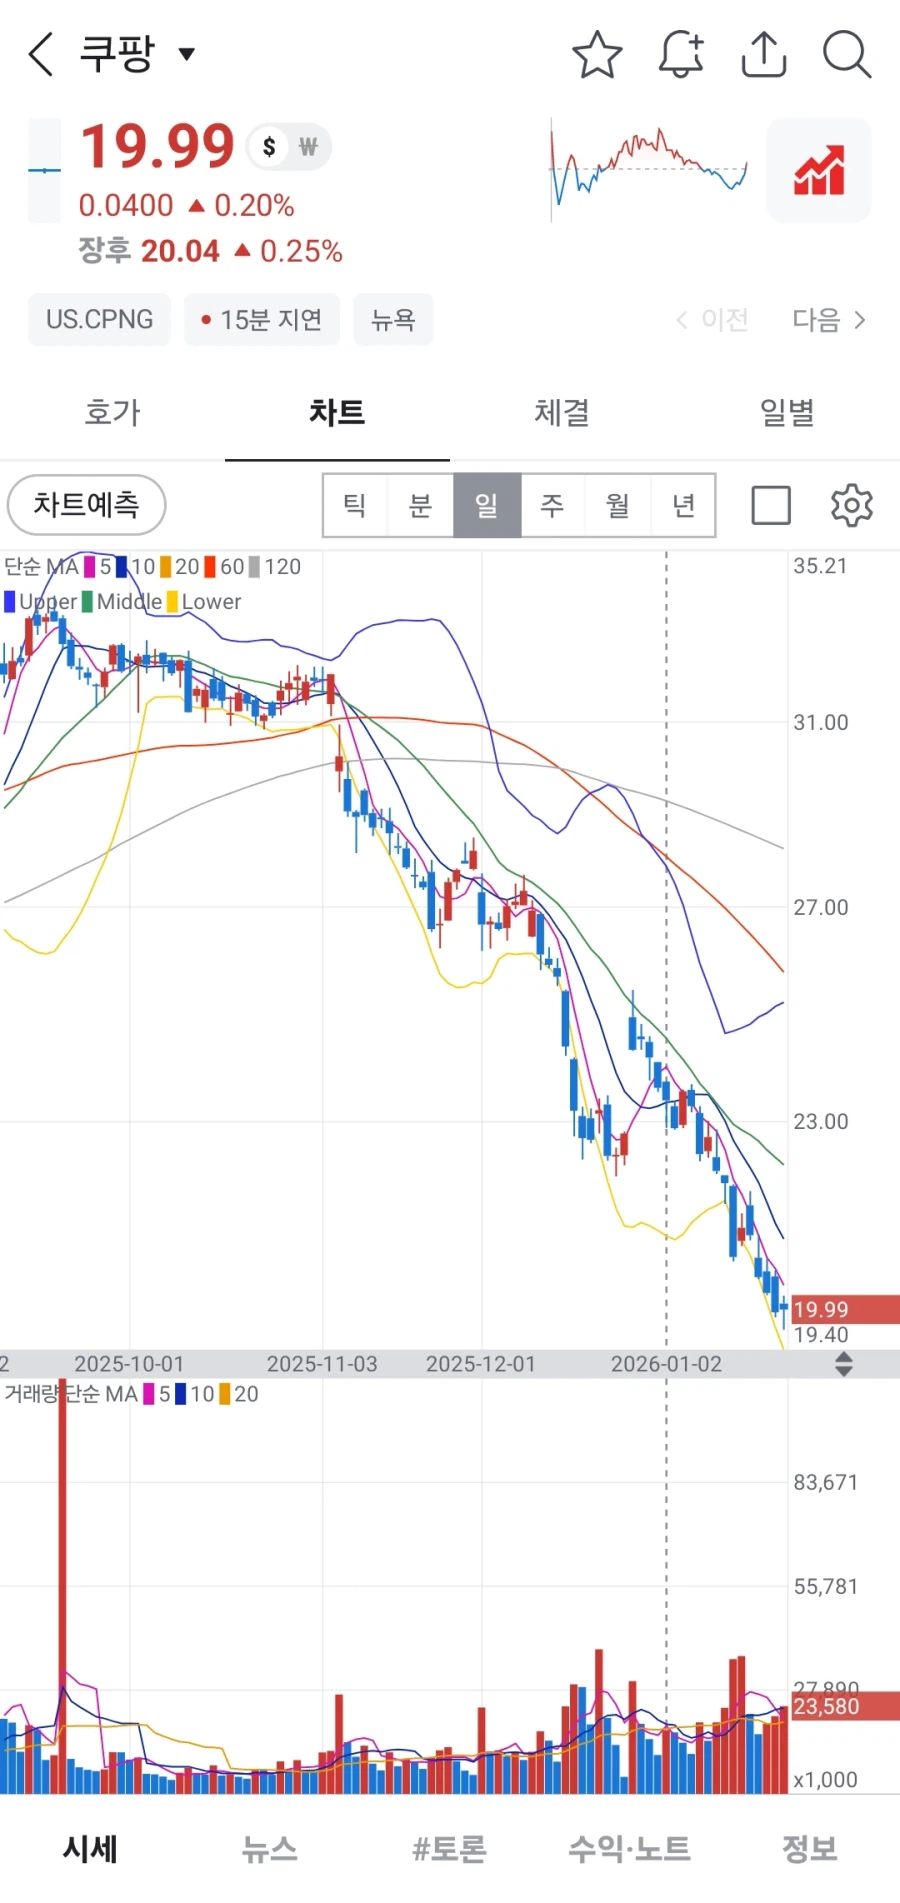Tap the fullscreen square chart icon
The height and width of the screenshot is (1903, 900).
pos(771,505)
